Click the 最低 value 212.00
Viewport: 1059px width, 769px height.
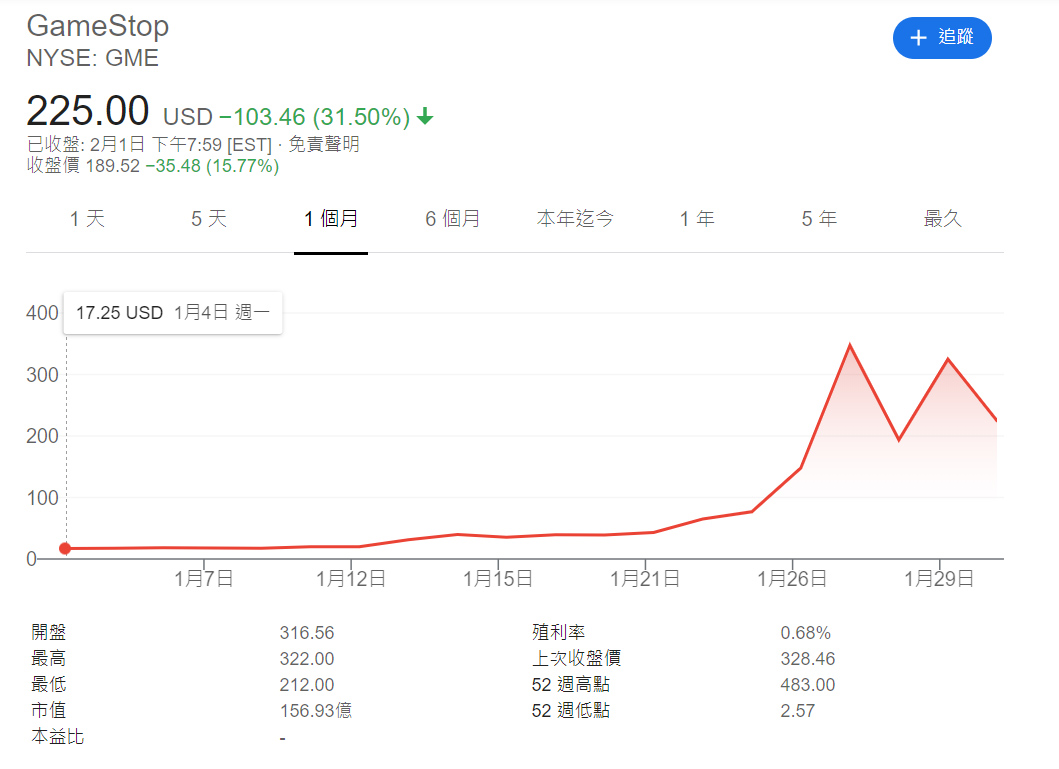307,685
